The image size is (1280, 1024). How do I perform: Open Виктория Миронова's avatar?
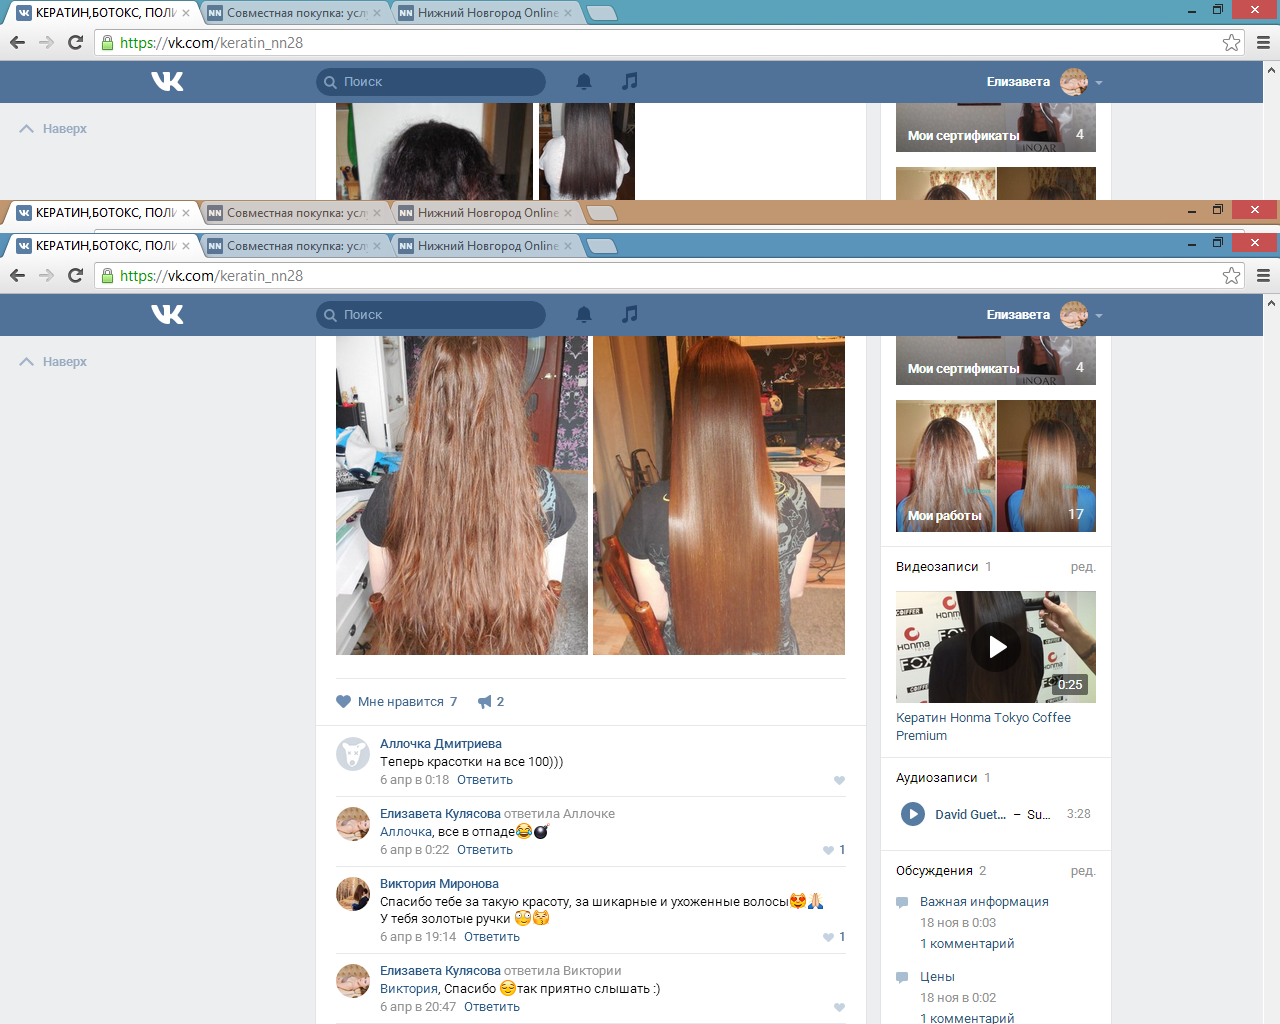(353, 894)
